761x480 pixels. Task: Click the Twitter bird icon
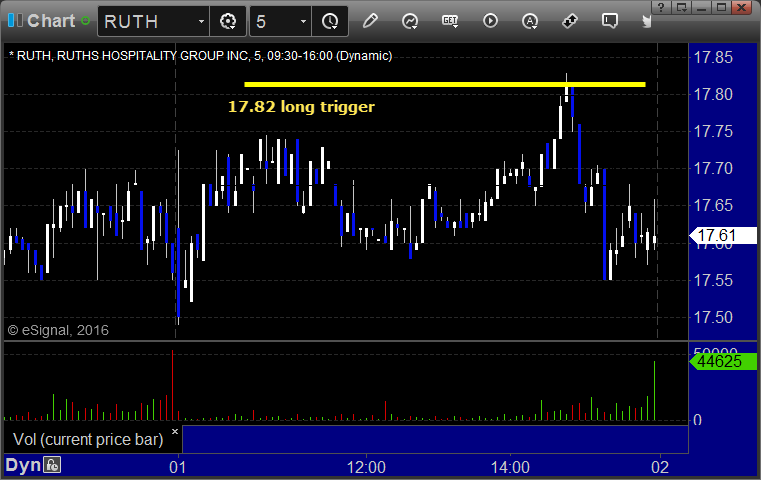pos(646,21)
